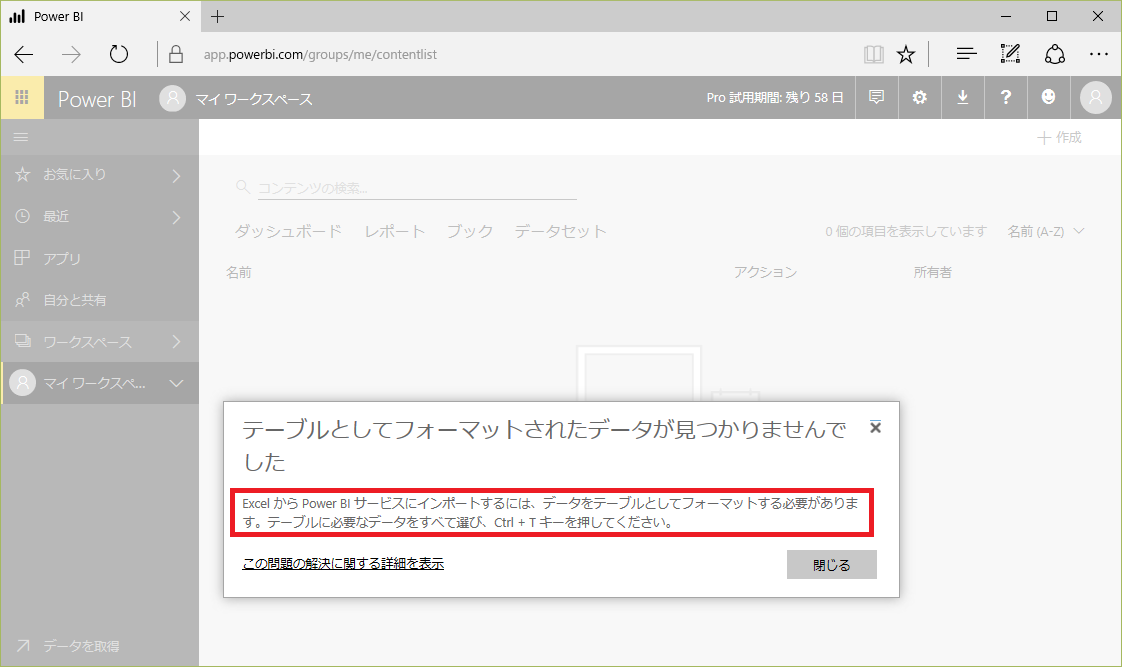Click マイ ワークスペース in the header
The image size is (1122, 667).
point(254,99)
